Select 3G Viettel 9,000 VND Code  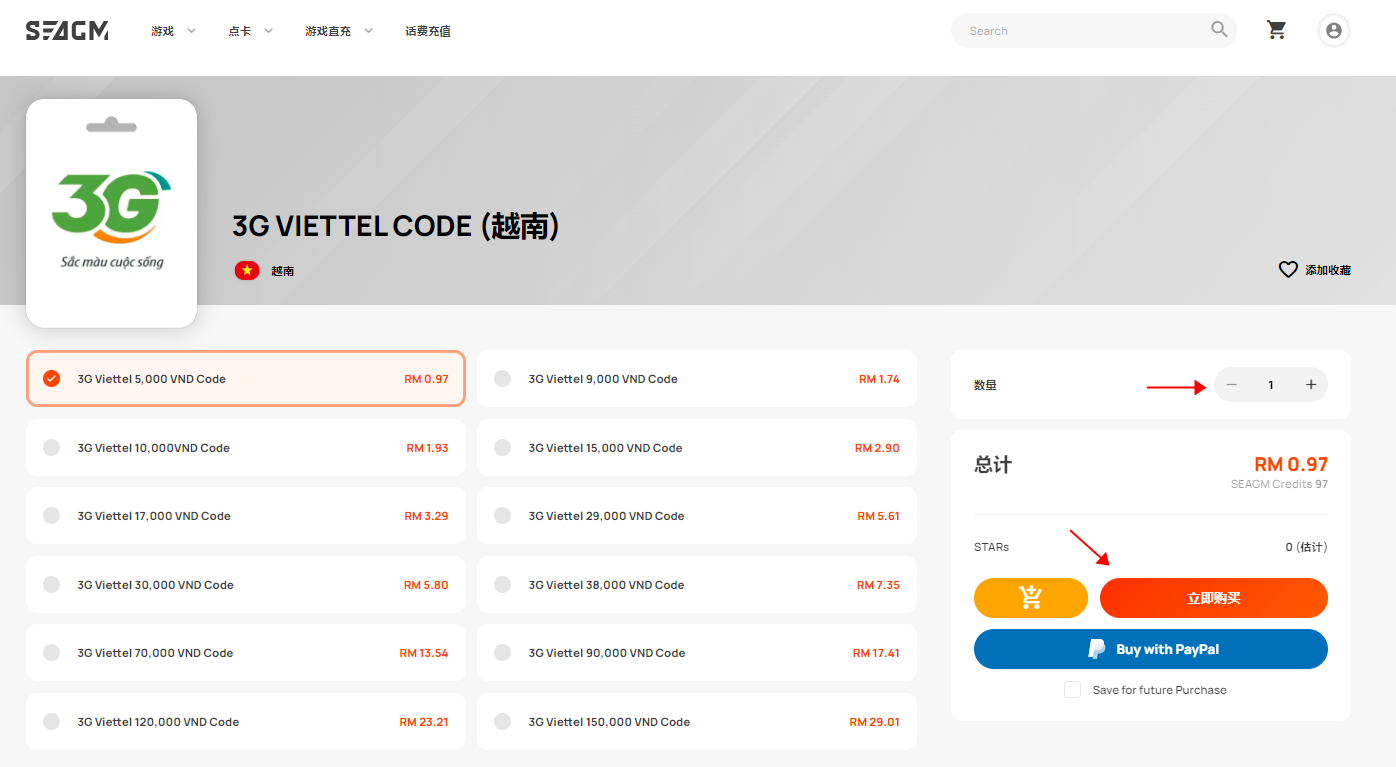coord(697,379)
